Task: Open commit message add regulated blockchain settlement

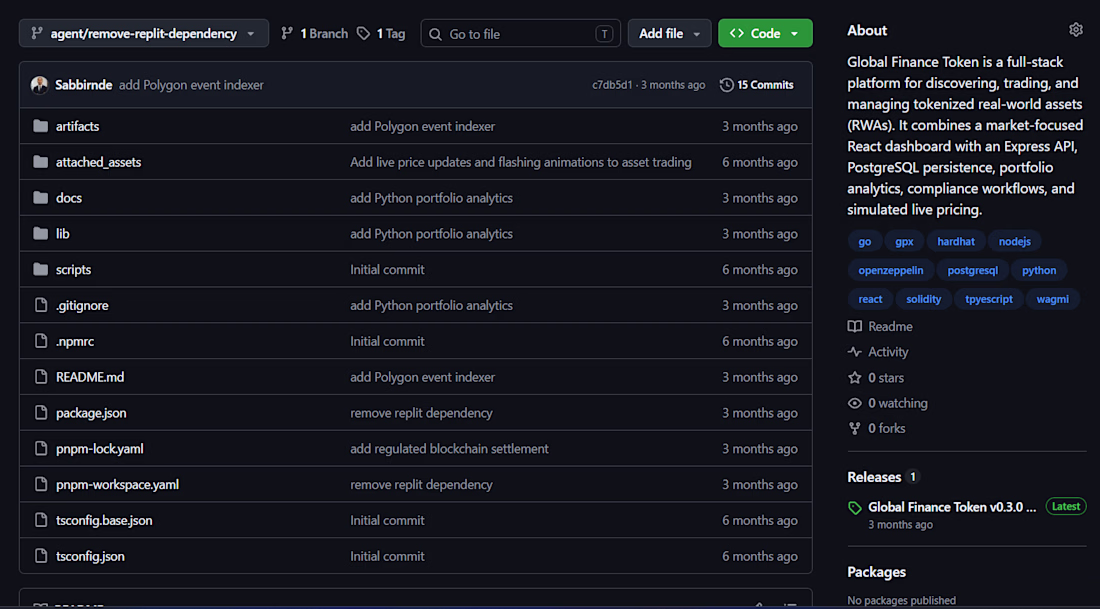Action: pos(450,448)
